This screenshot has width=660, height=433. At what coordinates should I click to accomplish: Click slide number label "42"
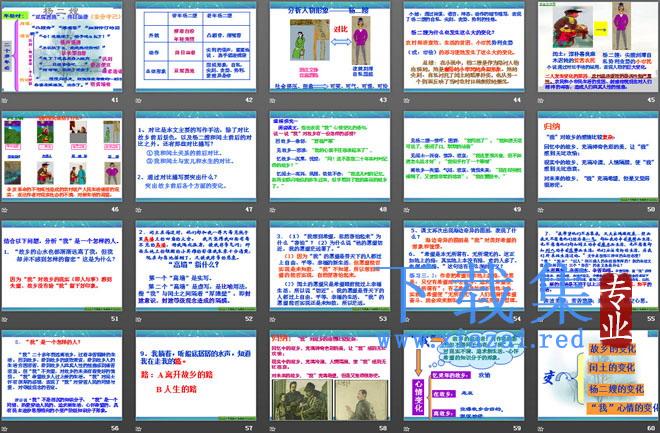[x=249, y=100]
